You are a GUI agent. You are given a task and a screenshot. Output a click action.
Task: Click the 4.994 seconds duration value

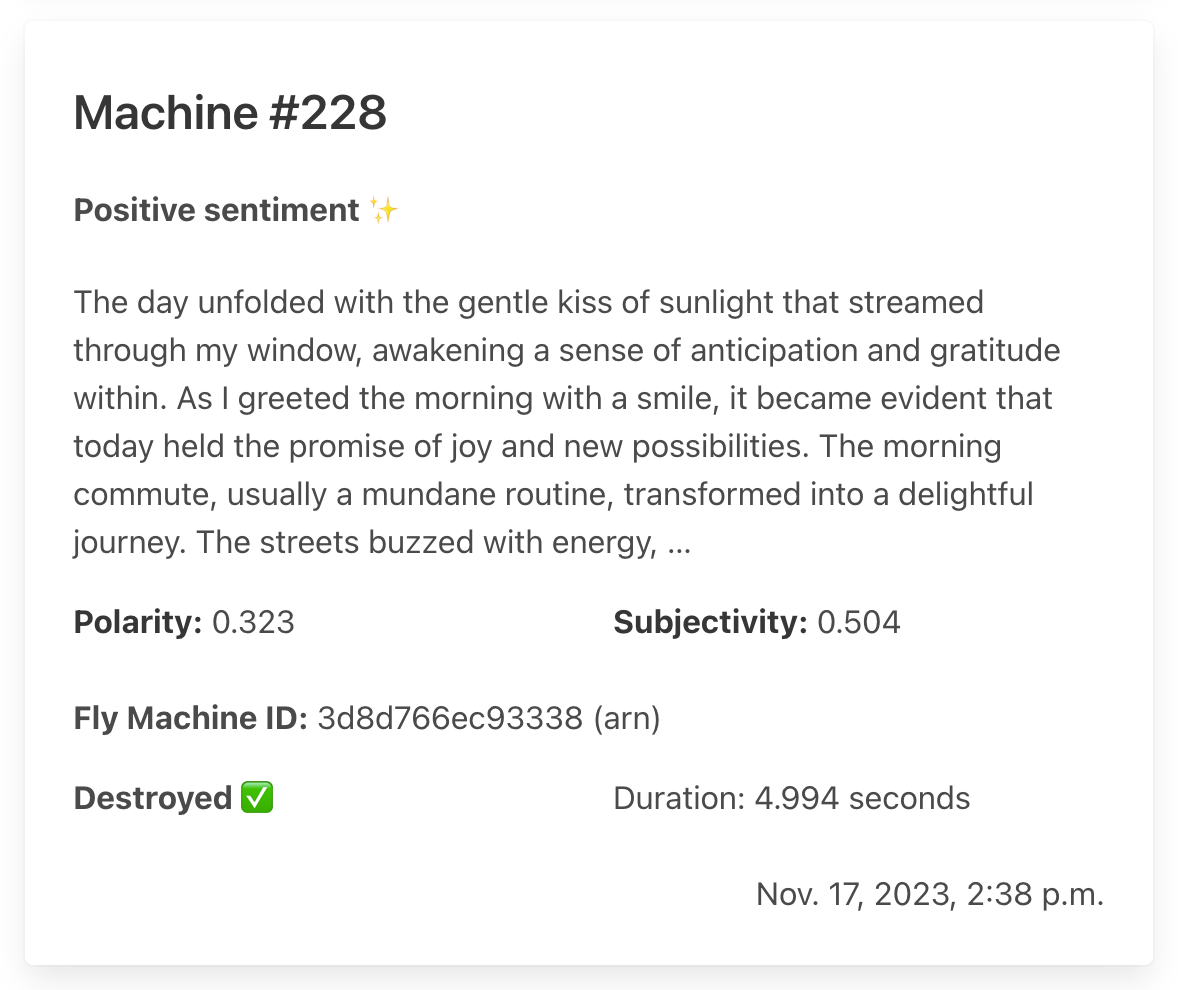pos(862,798)
